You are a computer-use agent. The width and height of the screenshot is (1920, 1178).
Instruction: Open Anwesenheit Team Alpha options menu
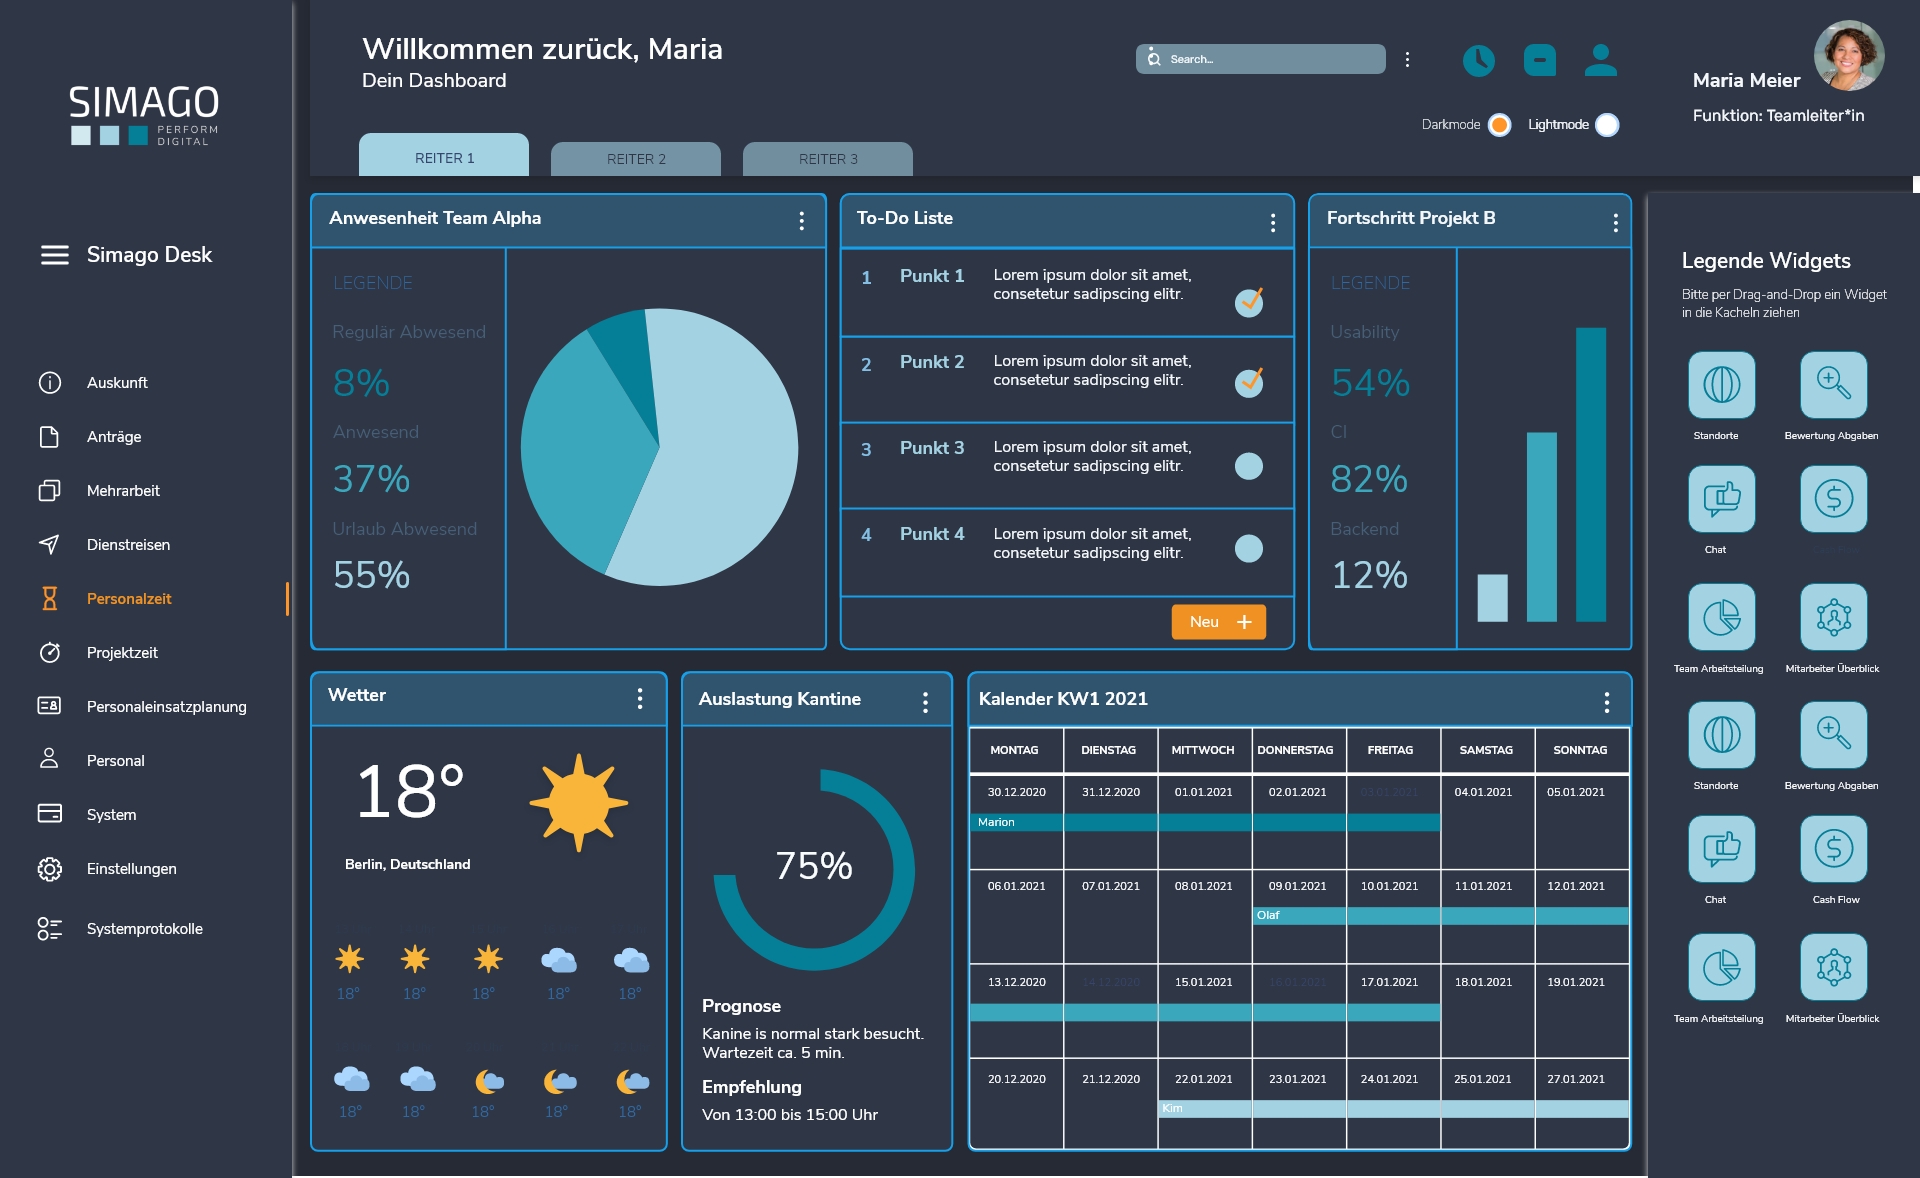(801, 221)
